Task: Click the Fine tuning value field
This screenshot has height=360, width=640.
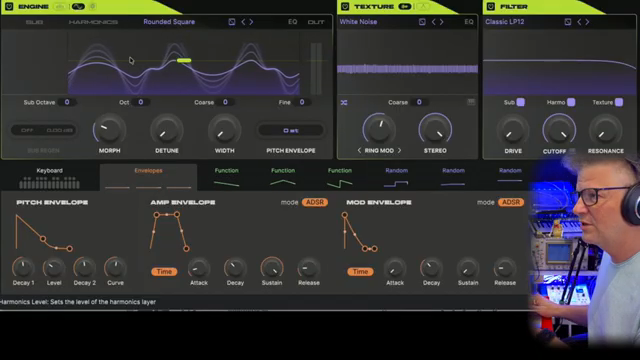Action: coord(302,102)
